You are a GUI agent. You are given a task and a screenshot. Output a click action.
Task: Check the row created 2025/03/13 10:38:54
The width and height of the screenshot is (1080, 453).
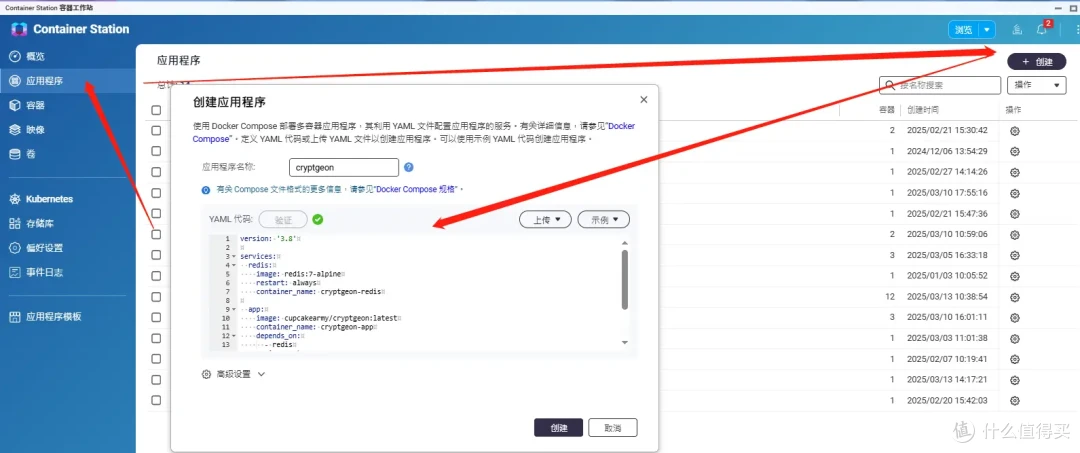coord(156,297)
